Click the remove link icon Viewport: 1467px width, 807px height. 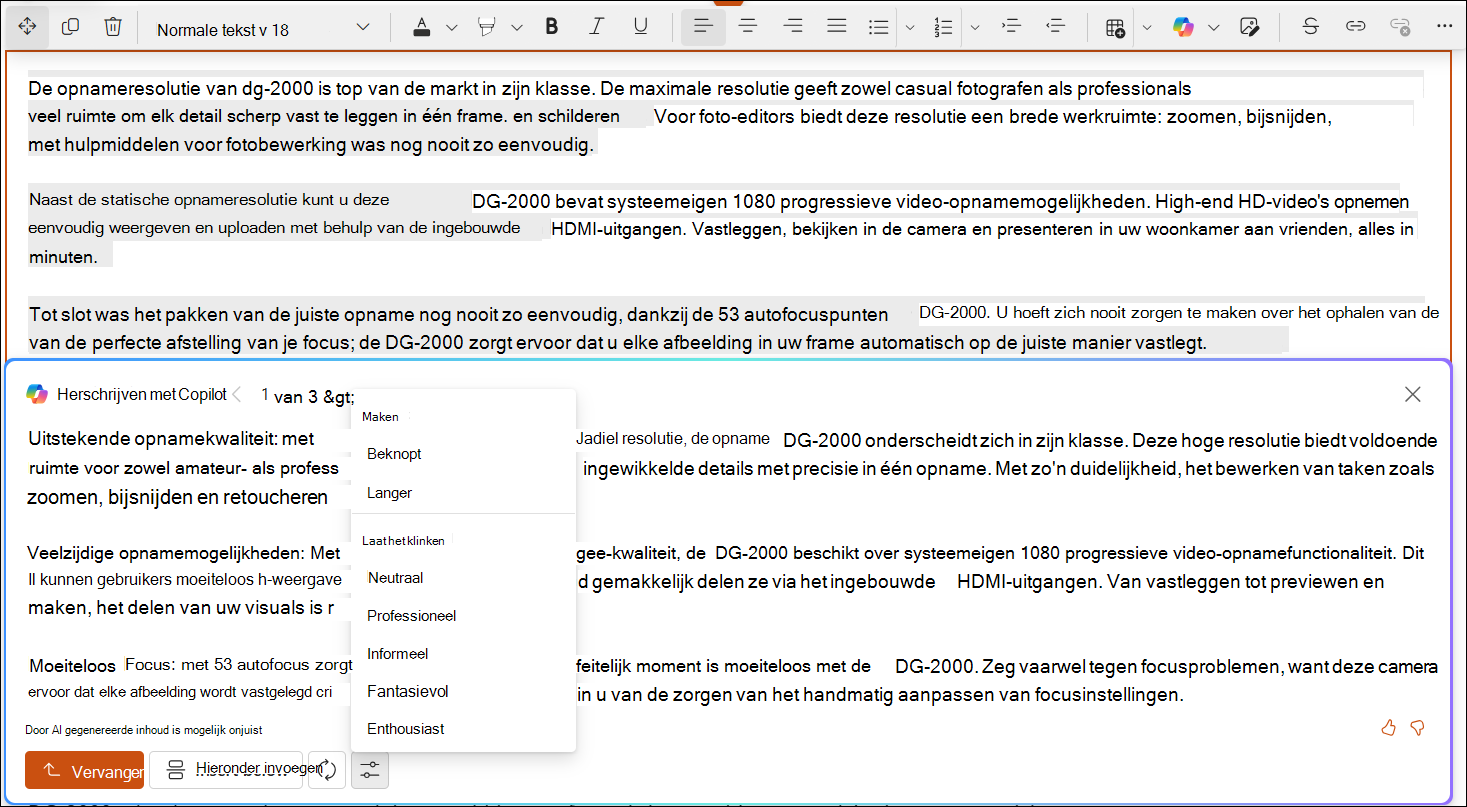[x=1400, y=27]
